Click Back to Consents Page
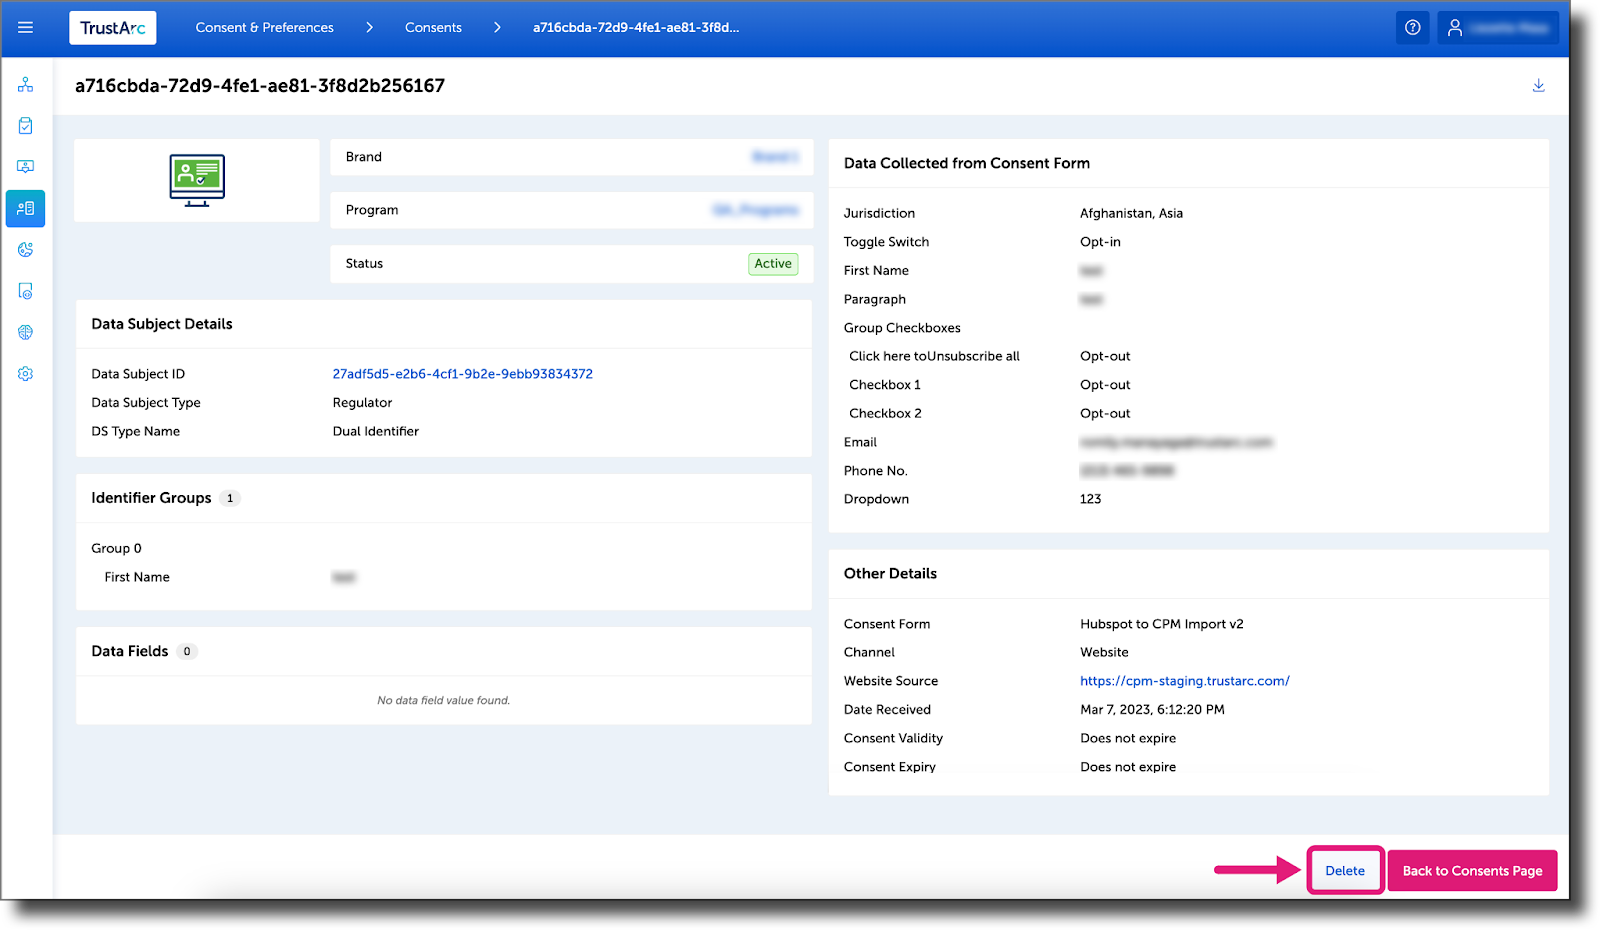1600x930 pixels. (1472, 870)
